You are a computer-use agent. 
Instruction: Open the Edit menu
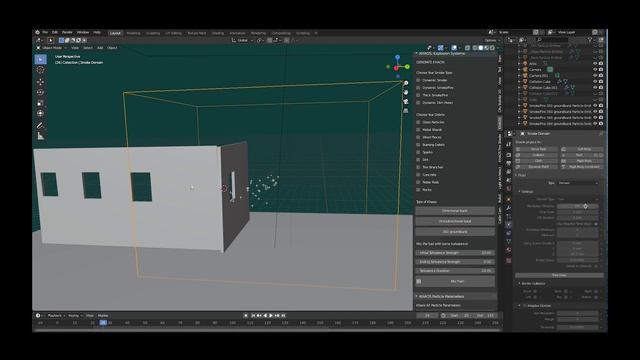pyautogui.click(x=55, y=32)
